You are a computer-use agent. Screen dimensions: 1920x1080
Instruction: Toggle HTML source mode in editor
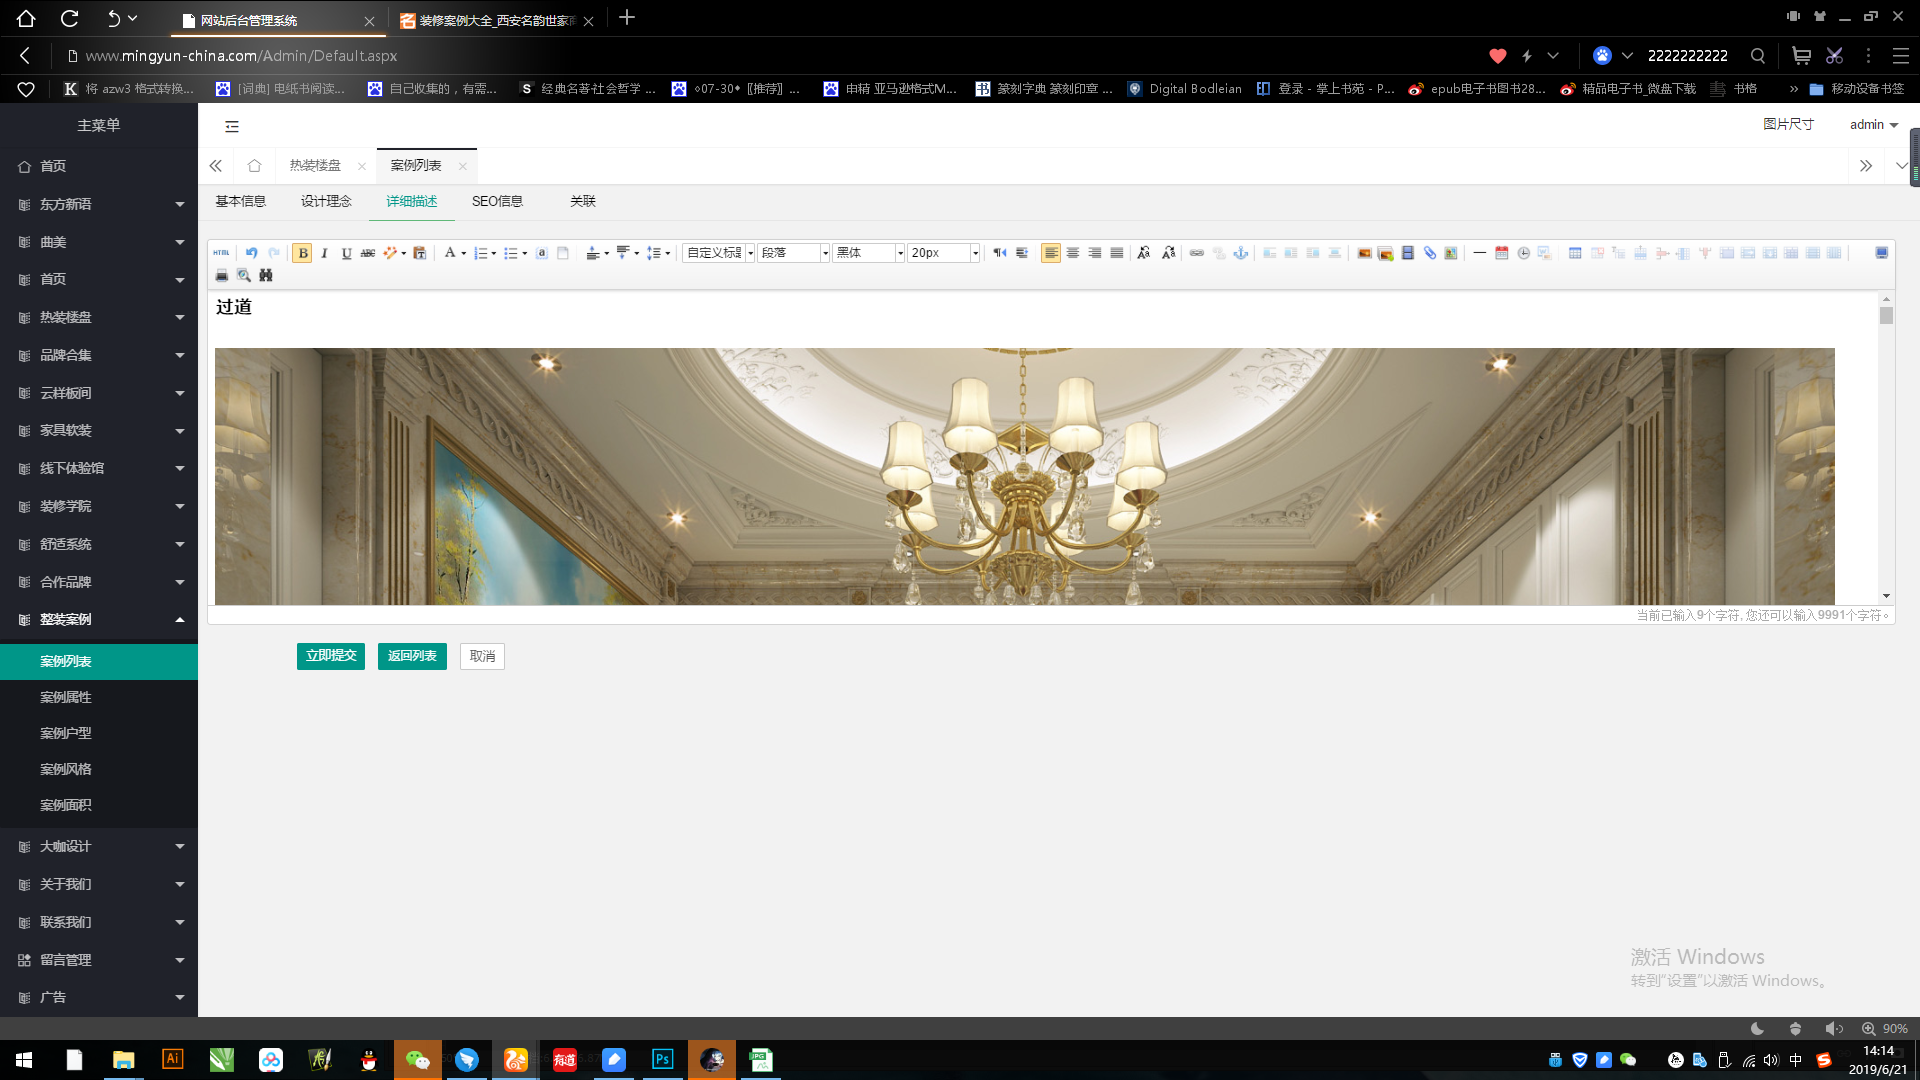tap(221, 253)
